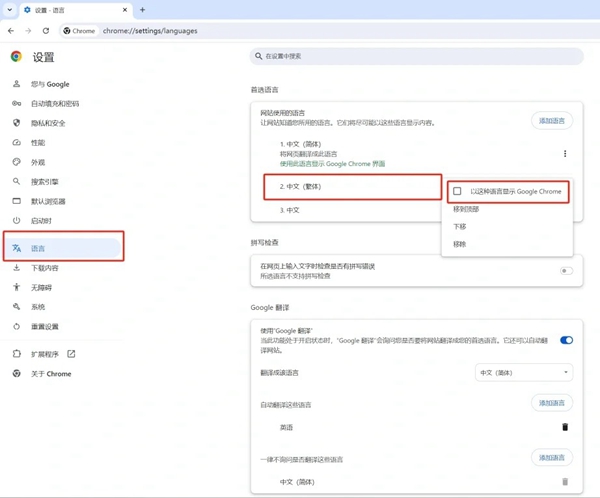Screen dimensions: 600x498
Task: Click the puzzle piece icon for 扩展程序
Action: [16, 354]
